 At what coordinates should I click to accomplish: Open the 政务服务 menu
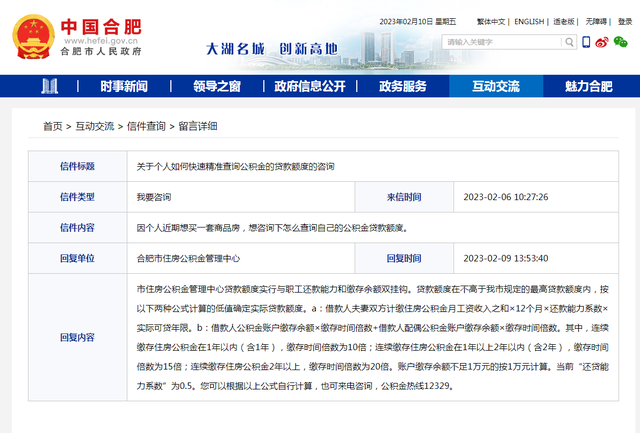403,86
